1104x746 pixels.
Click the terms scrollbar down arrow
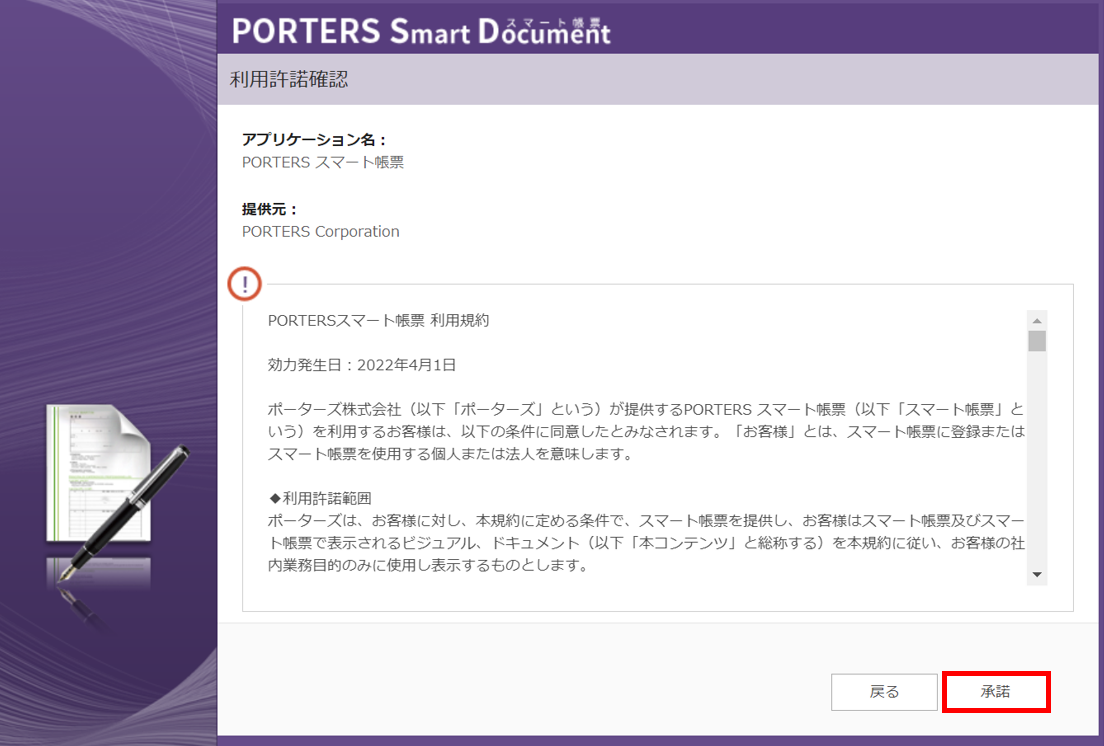(1036, 574)
